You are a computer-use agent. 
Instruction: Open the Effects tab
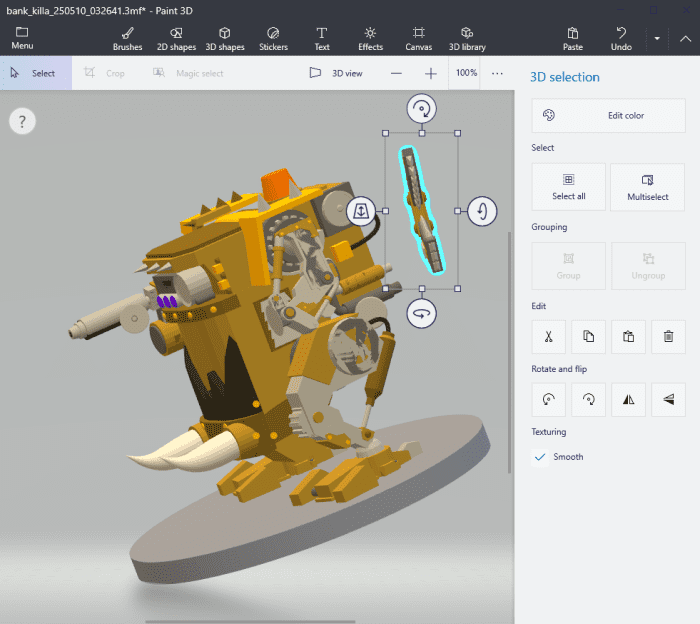370,39
